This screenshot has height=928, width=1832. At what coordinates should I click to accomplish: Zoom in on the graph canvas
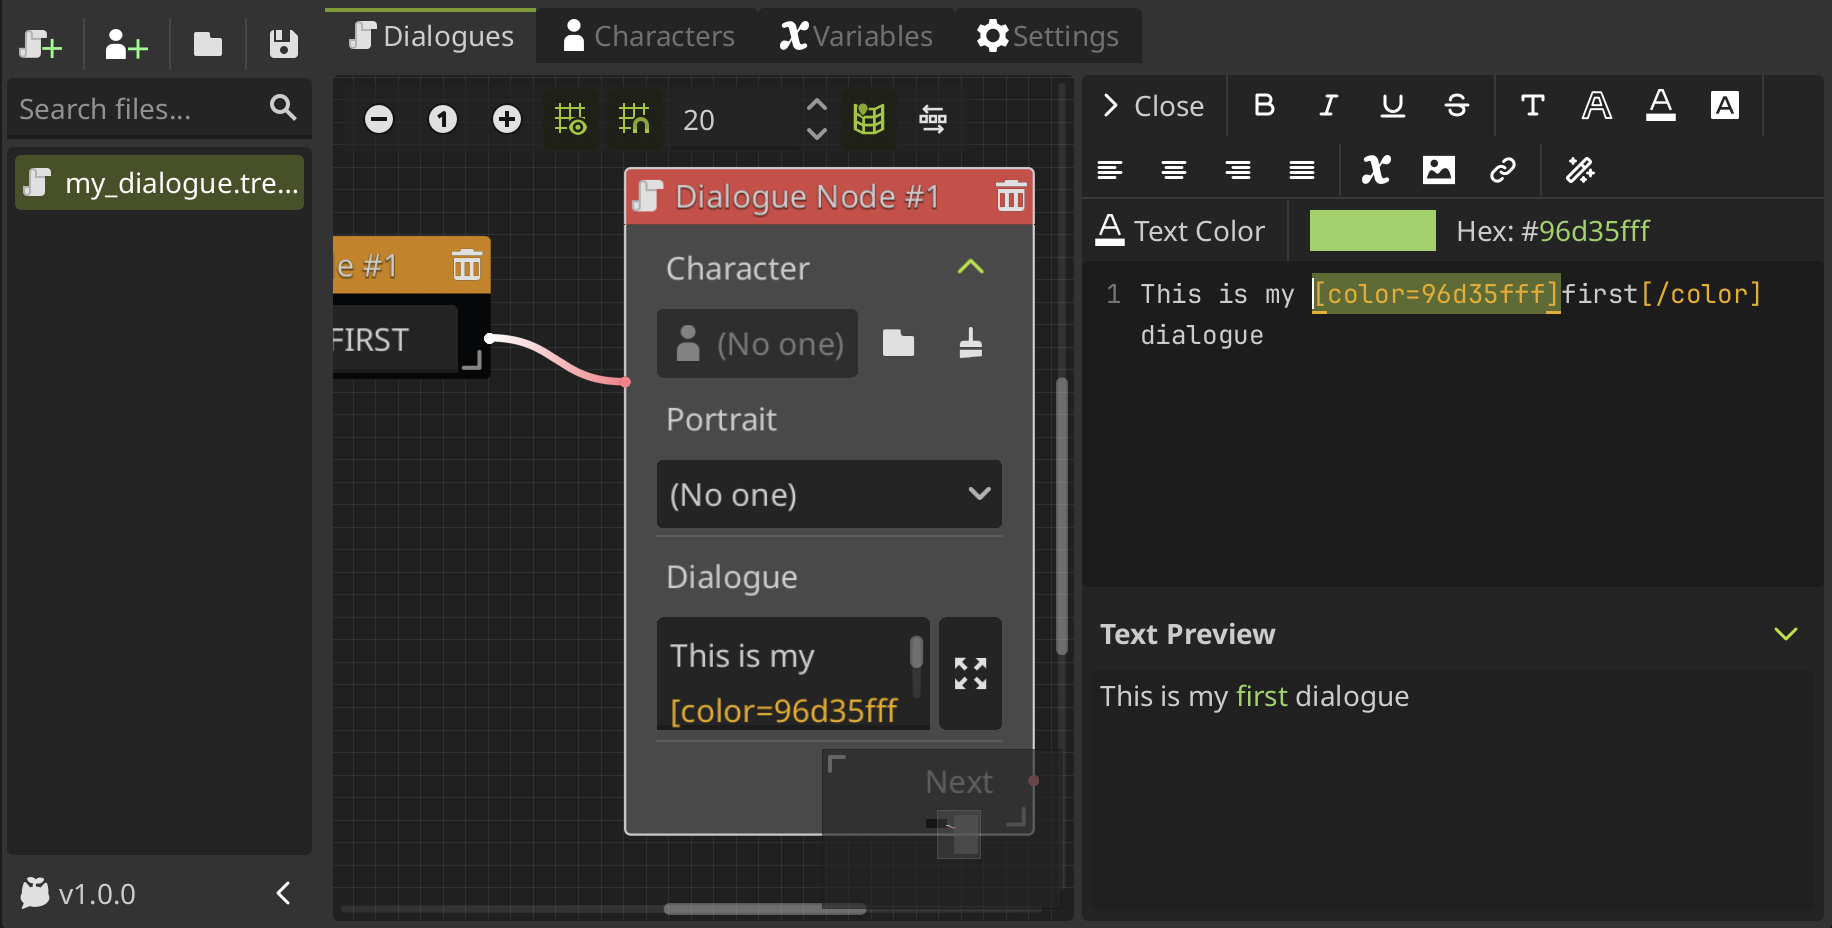[x=507, y=119]
